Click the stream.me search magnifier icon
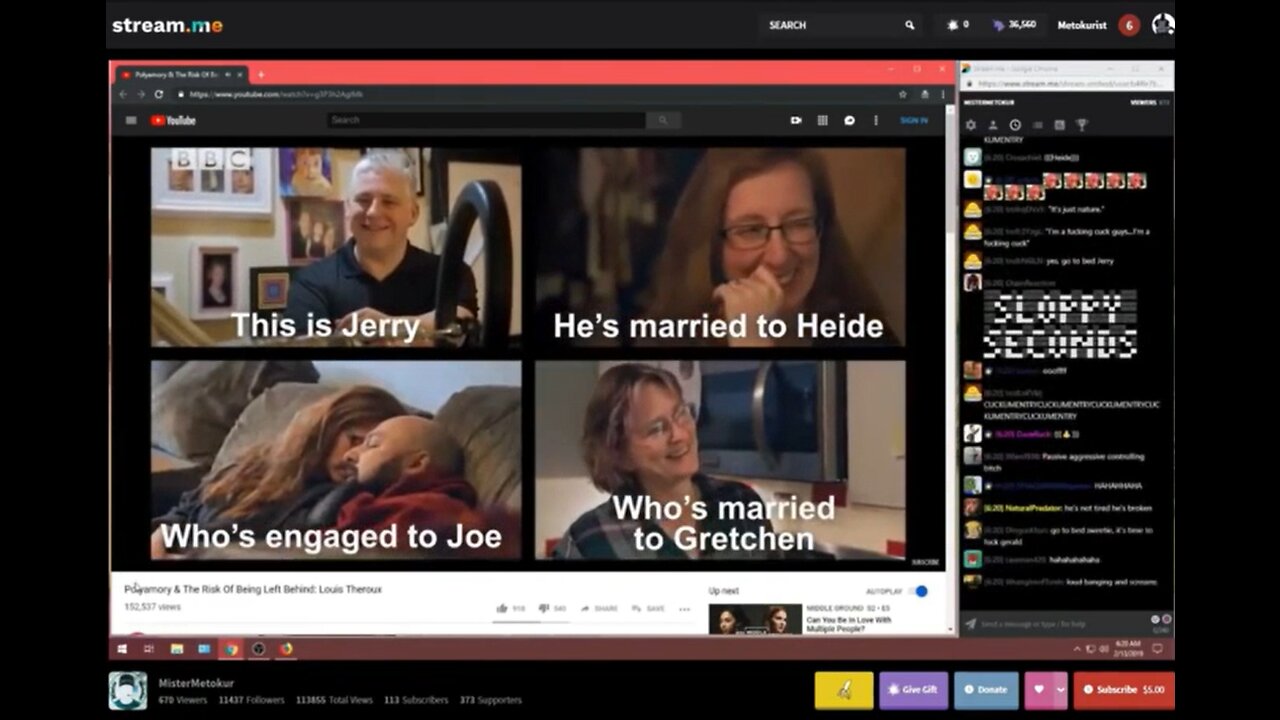1280x720 pixels. coord(909,25)
